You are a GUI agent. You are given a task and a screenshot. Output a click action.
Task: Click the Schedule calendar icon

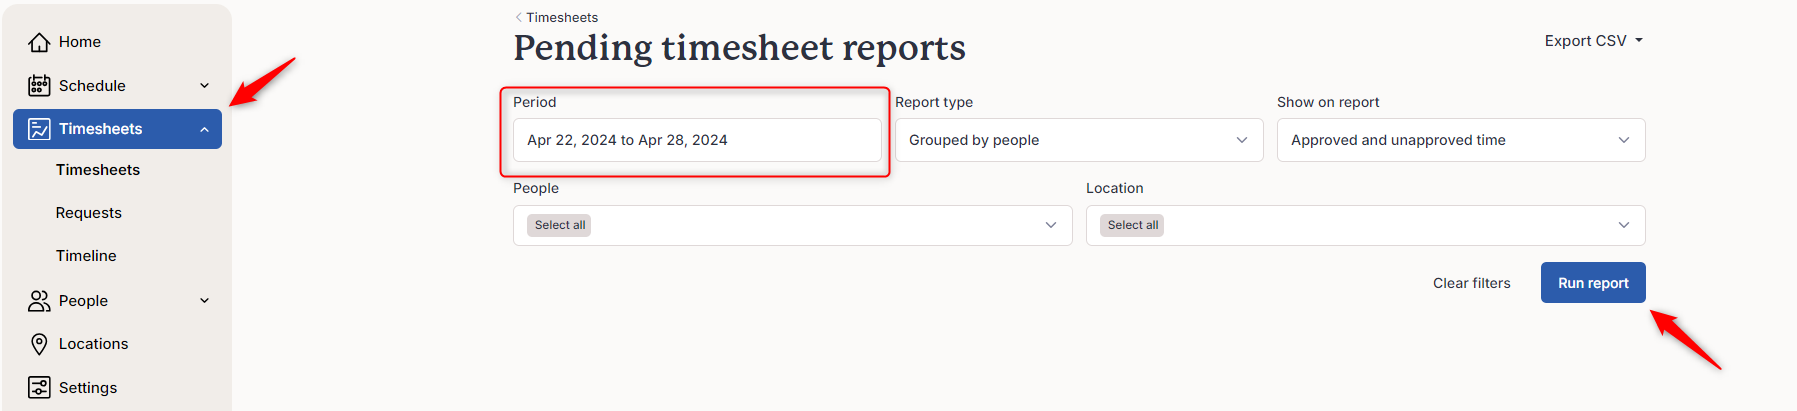(x=39, y=86)
